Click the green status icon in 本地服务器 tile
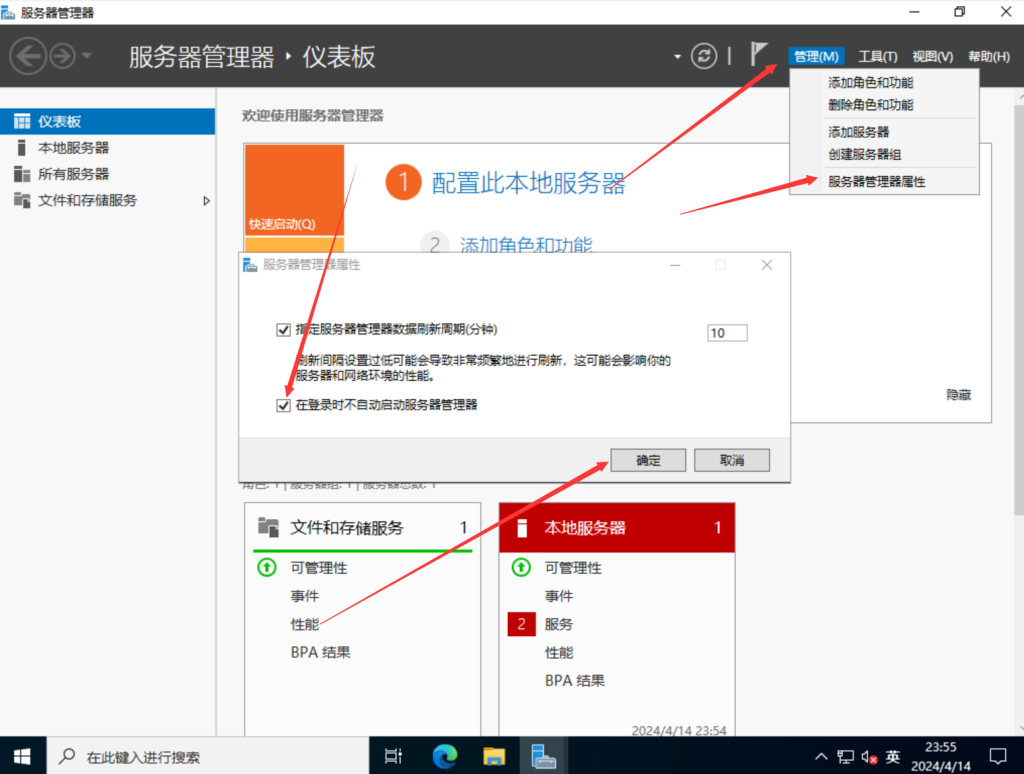1024x774 pixels. (x=521, y=567)
